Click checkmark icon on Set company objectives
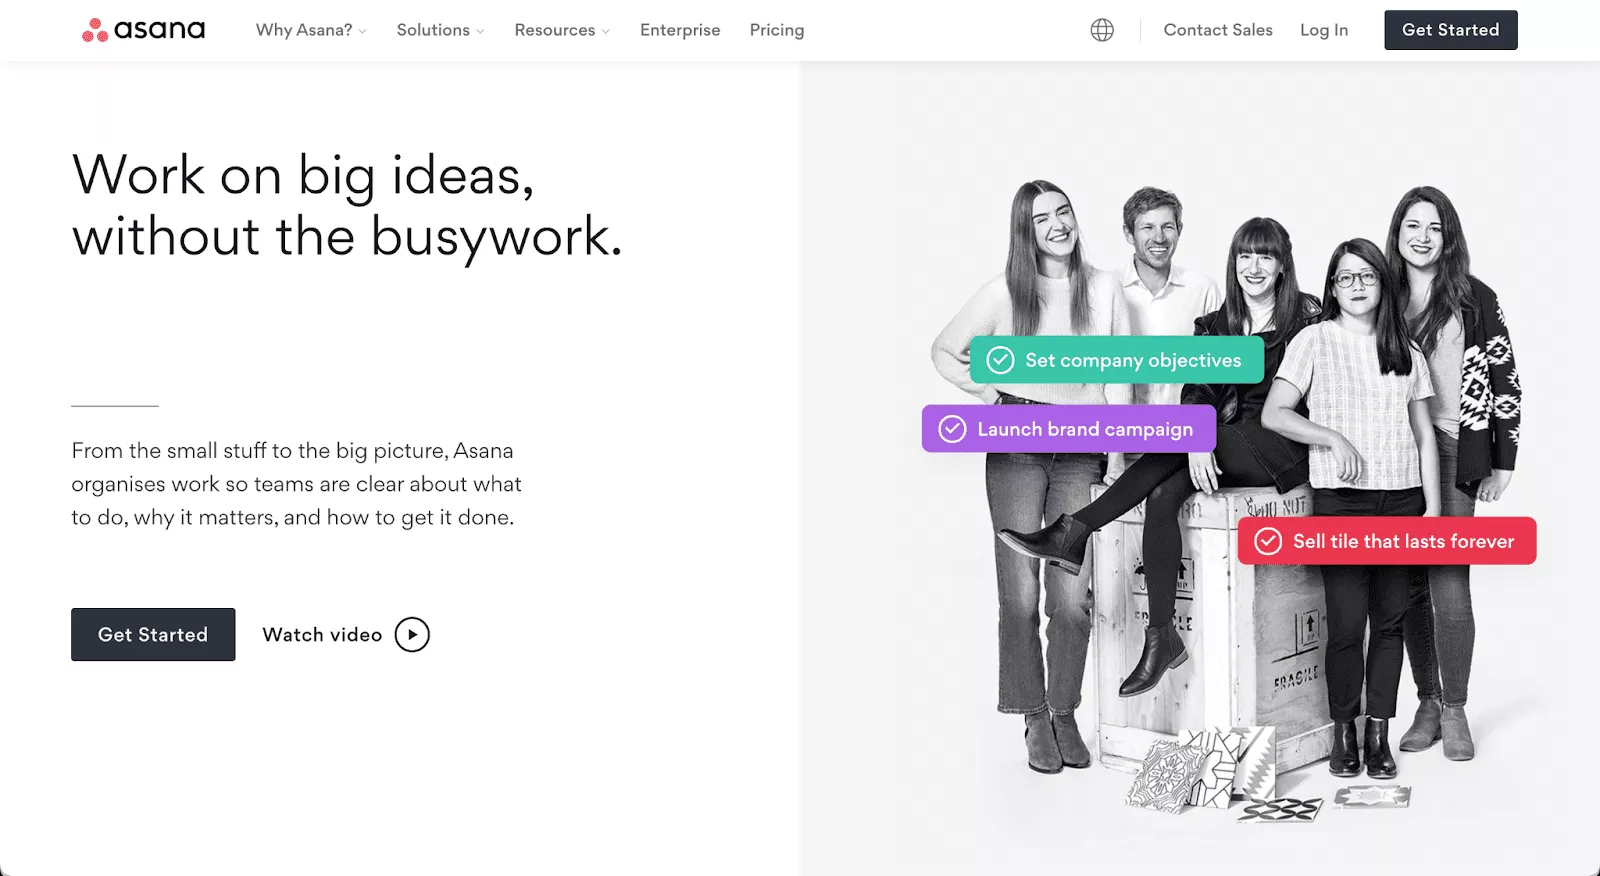Image resolution: width=1600 pixels, height=876 pixels. coord(1000,360)
